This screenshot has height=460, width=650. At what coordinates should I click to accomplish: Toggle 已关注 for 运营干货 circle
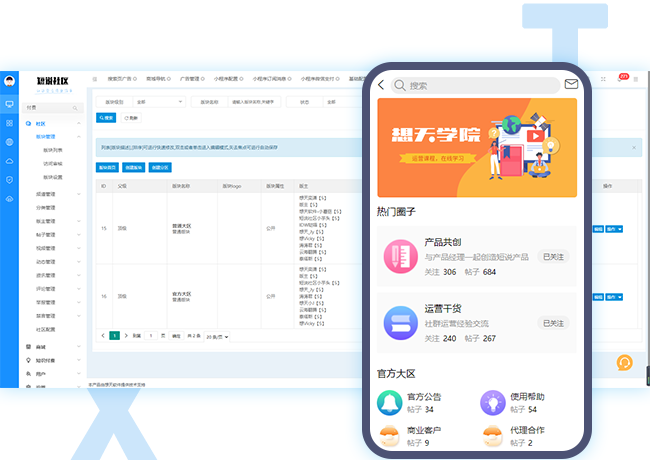[553, 323]
